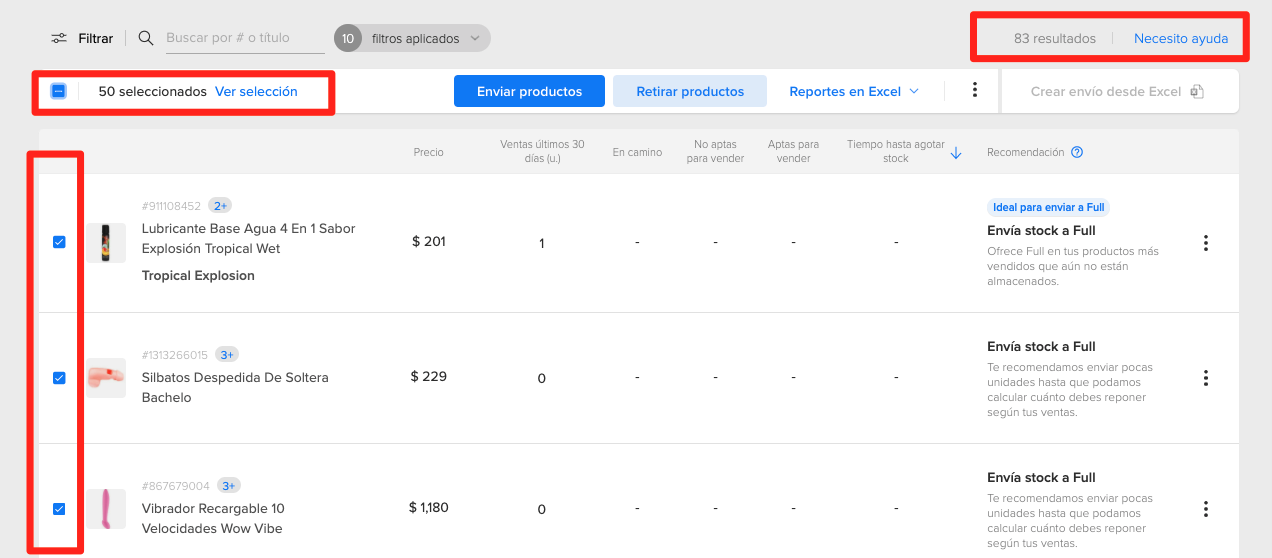Click the product ID #911108452
The width and height of the screenshot is (1272, 558).
(x=171, y=206)
